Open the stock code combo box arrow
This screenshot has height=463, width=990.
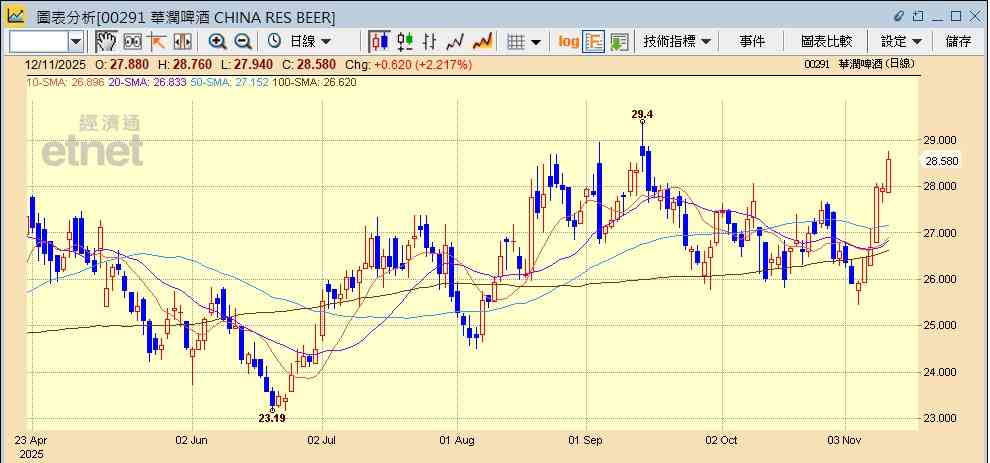76,41
